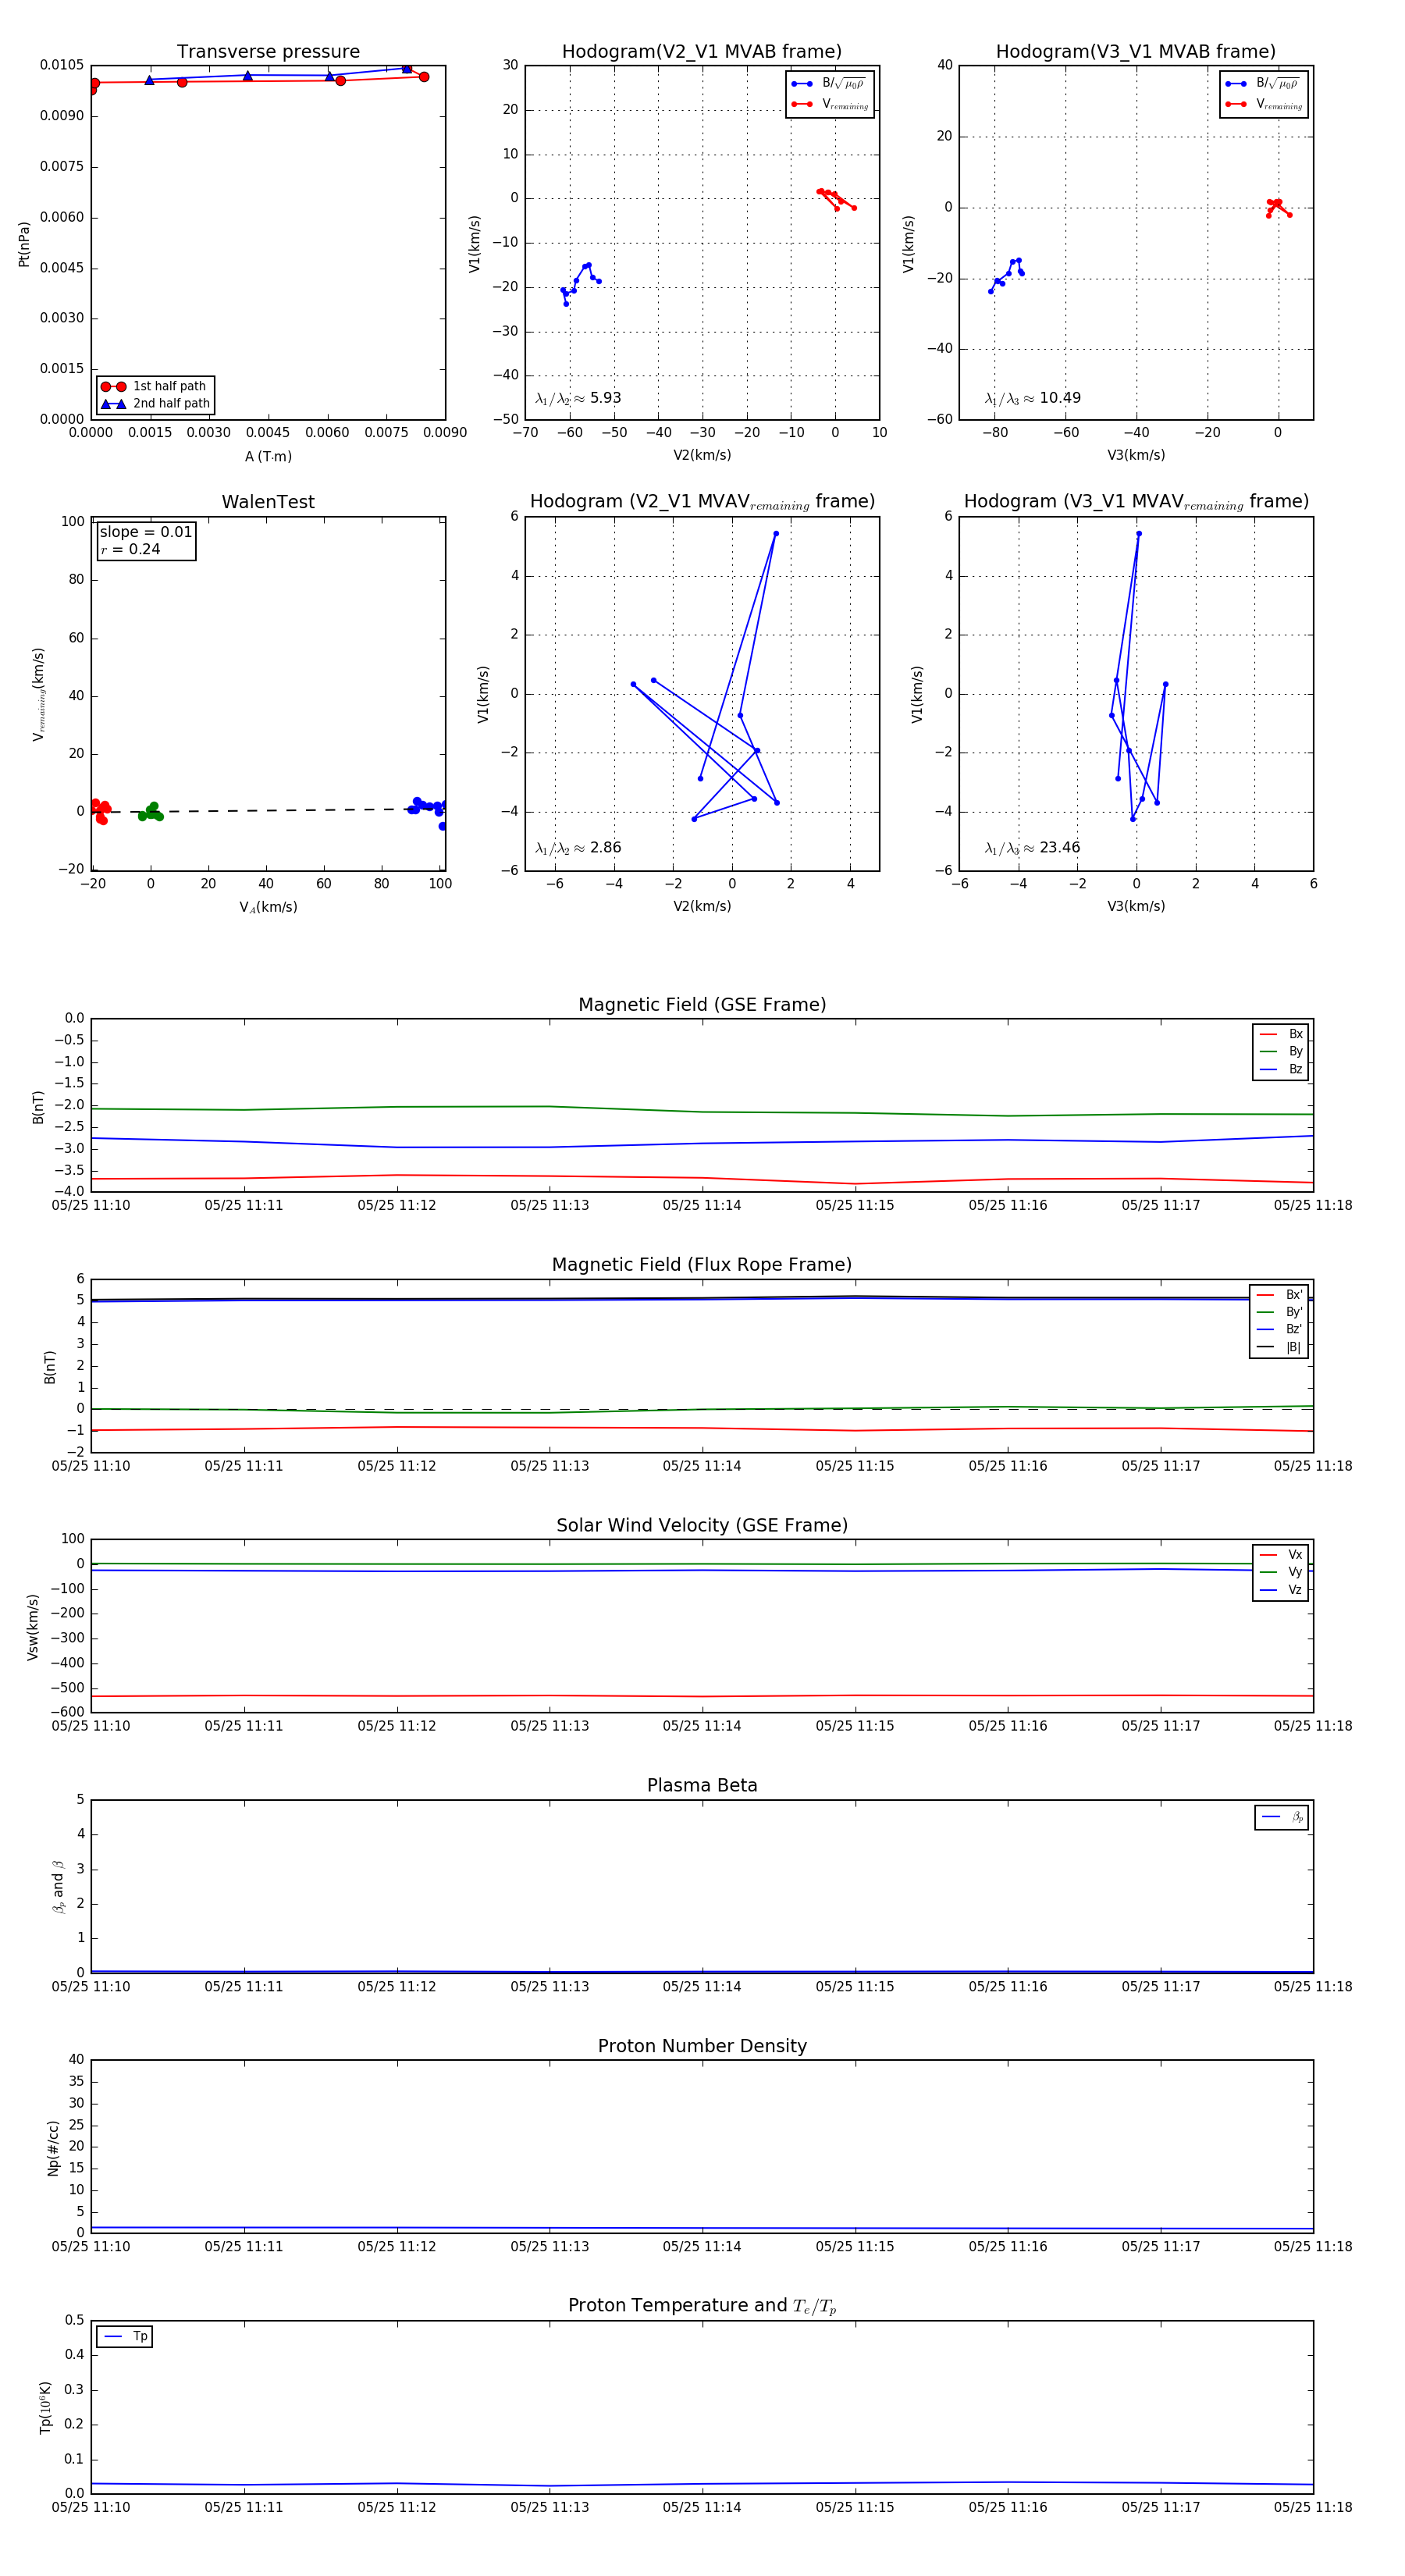1405x2576 pixels.
Task: Click the λ1/λ3 ≈ 10.49 label
Action: (1032, 398)
